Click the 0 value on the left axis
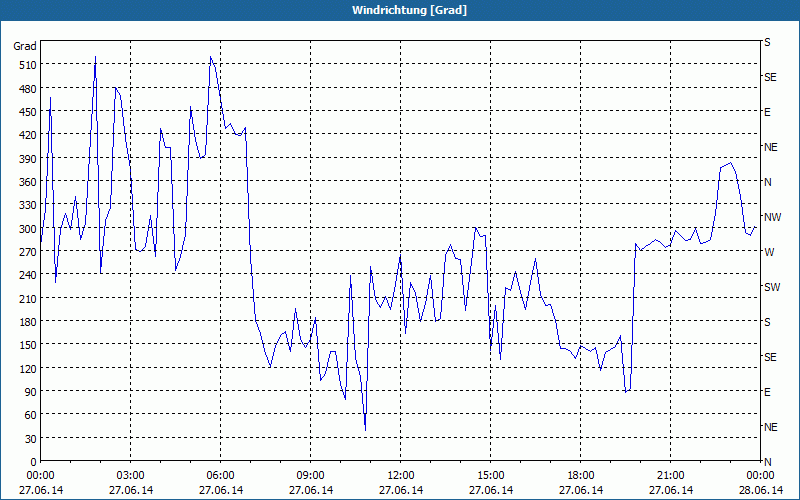 coord(33,462)
